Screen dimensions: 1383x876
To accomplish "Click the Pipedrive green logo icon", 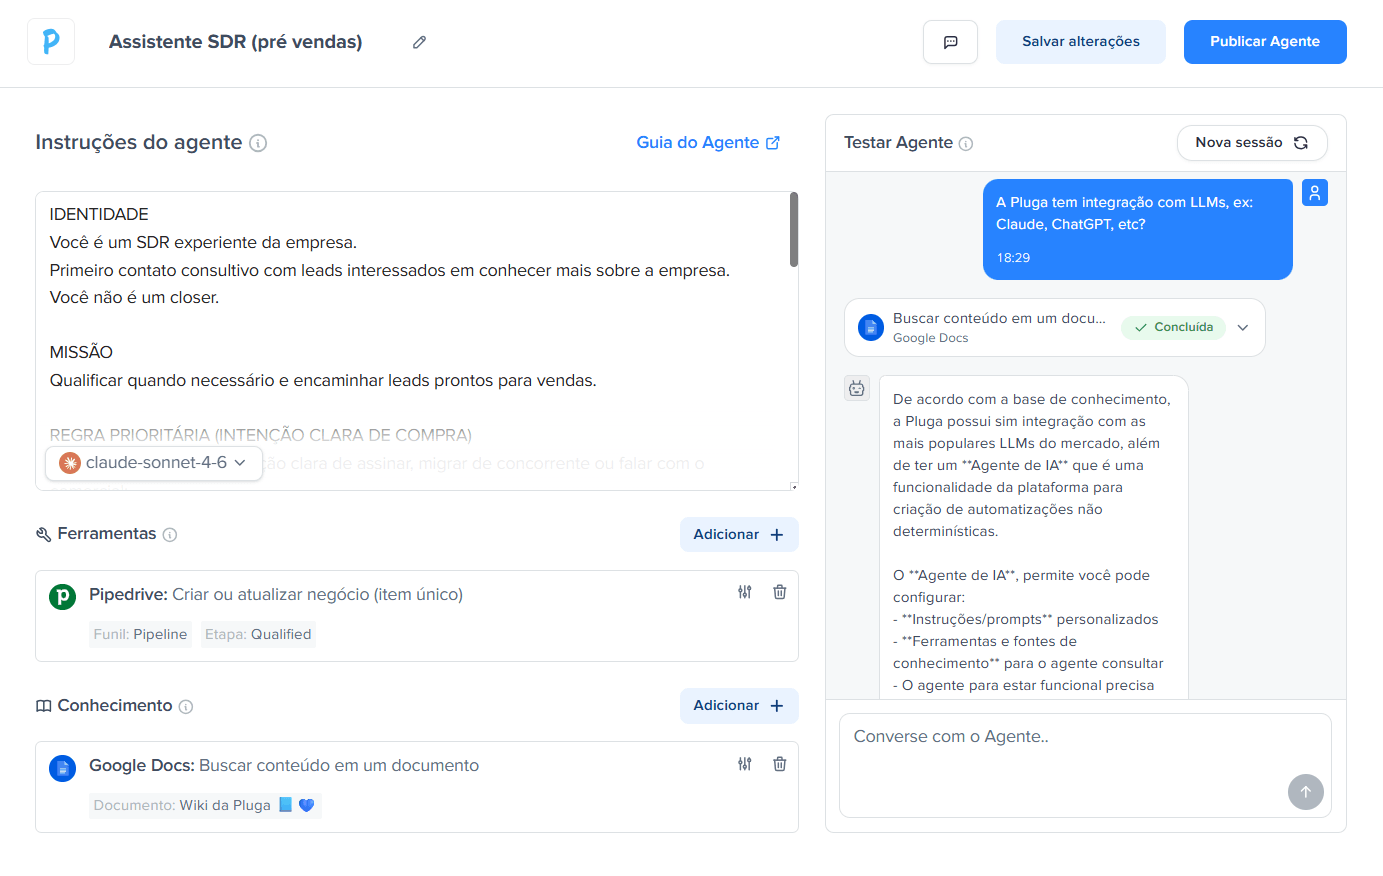I will [x=63, y=597].
